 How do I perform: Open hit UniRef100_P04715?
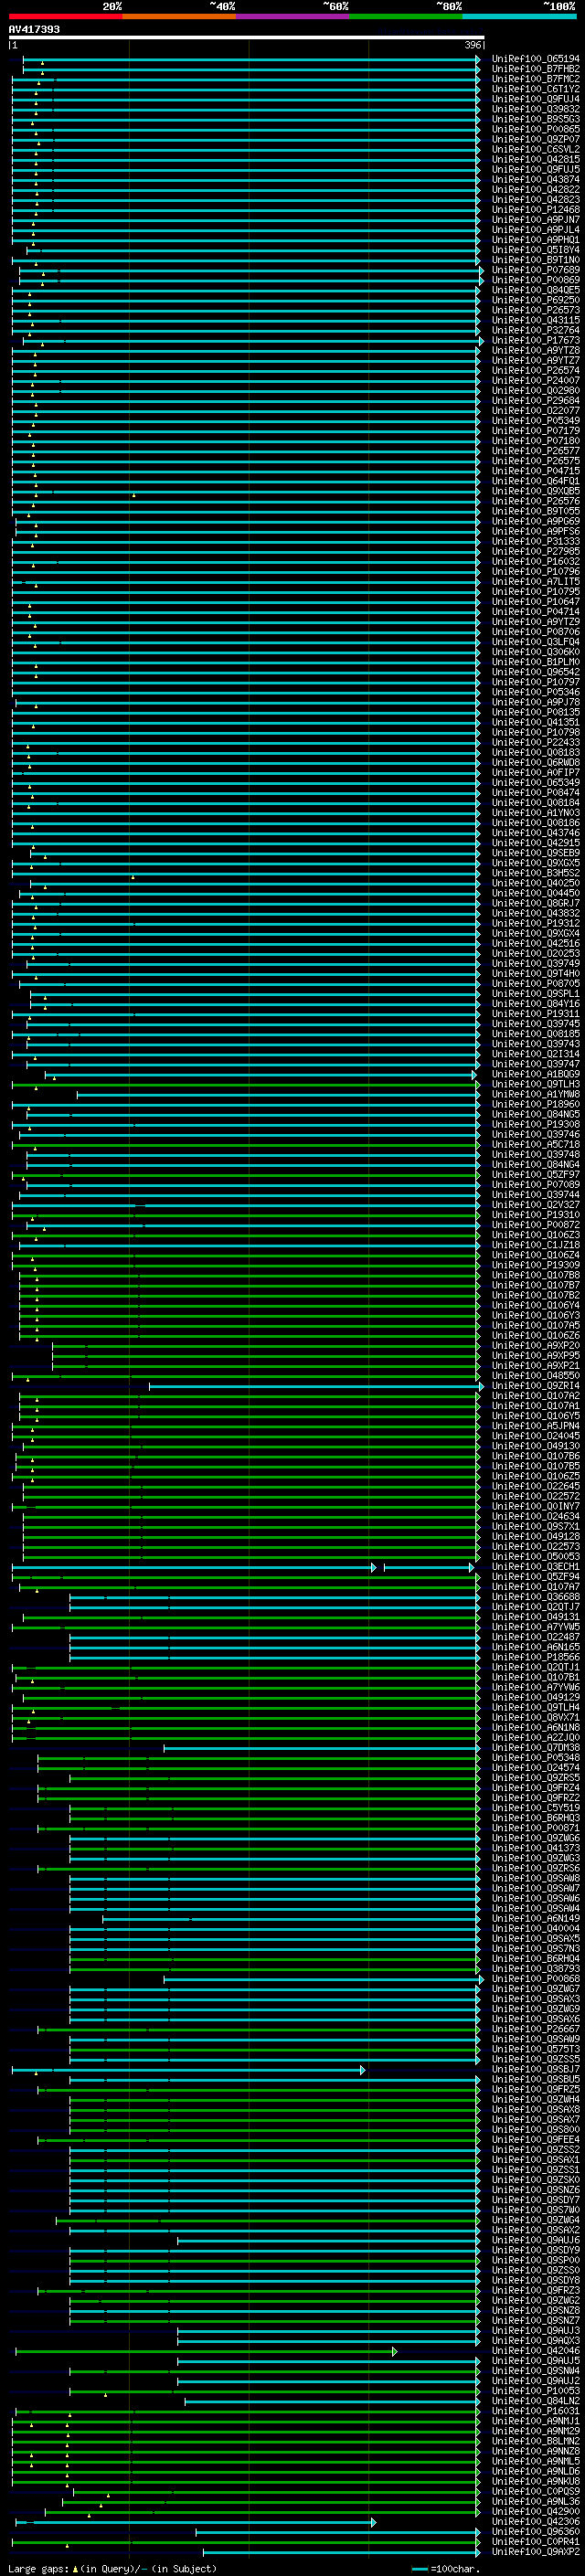[x=535, y=471]
